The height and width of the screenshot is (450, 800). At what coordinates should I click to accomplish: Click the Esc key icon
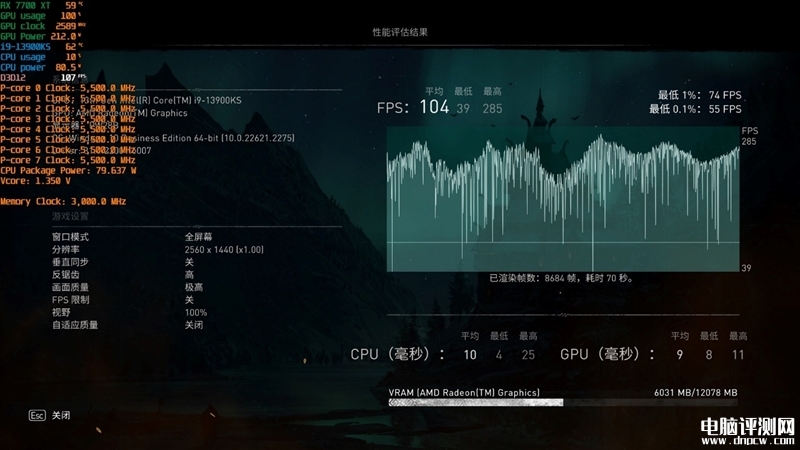pos(37,415)
